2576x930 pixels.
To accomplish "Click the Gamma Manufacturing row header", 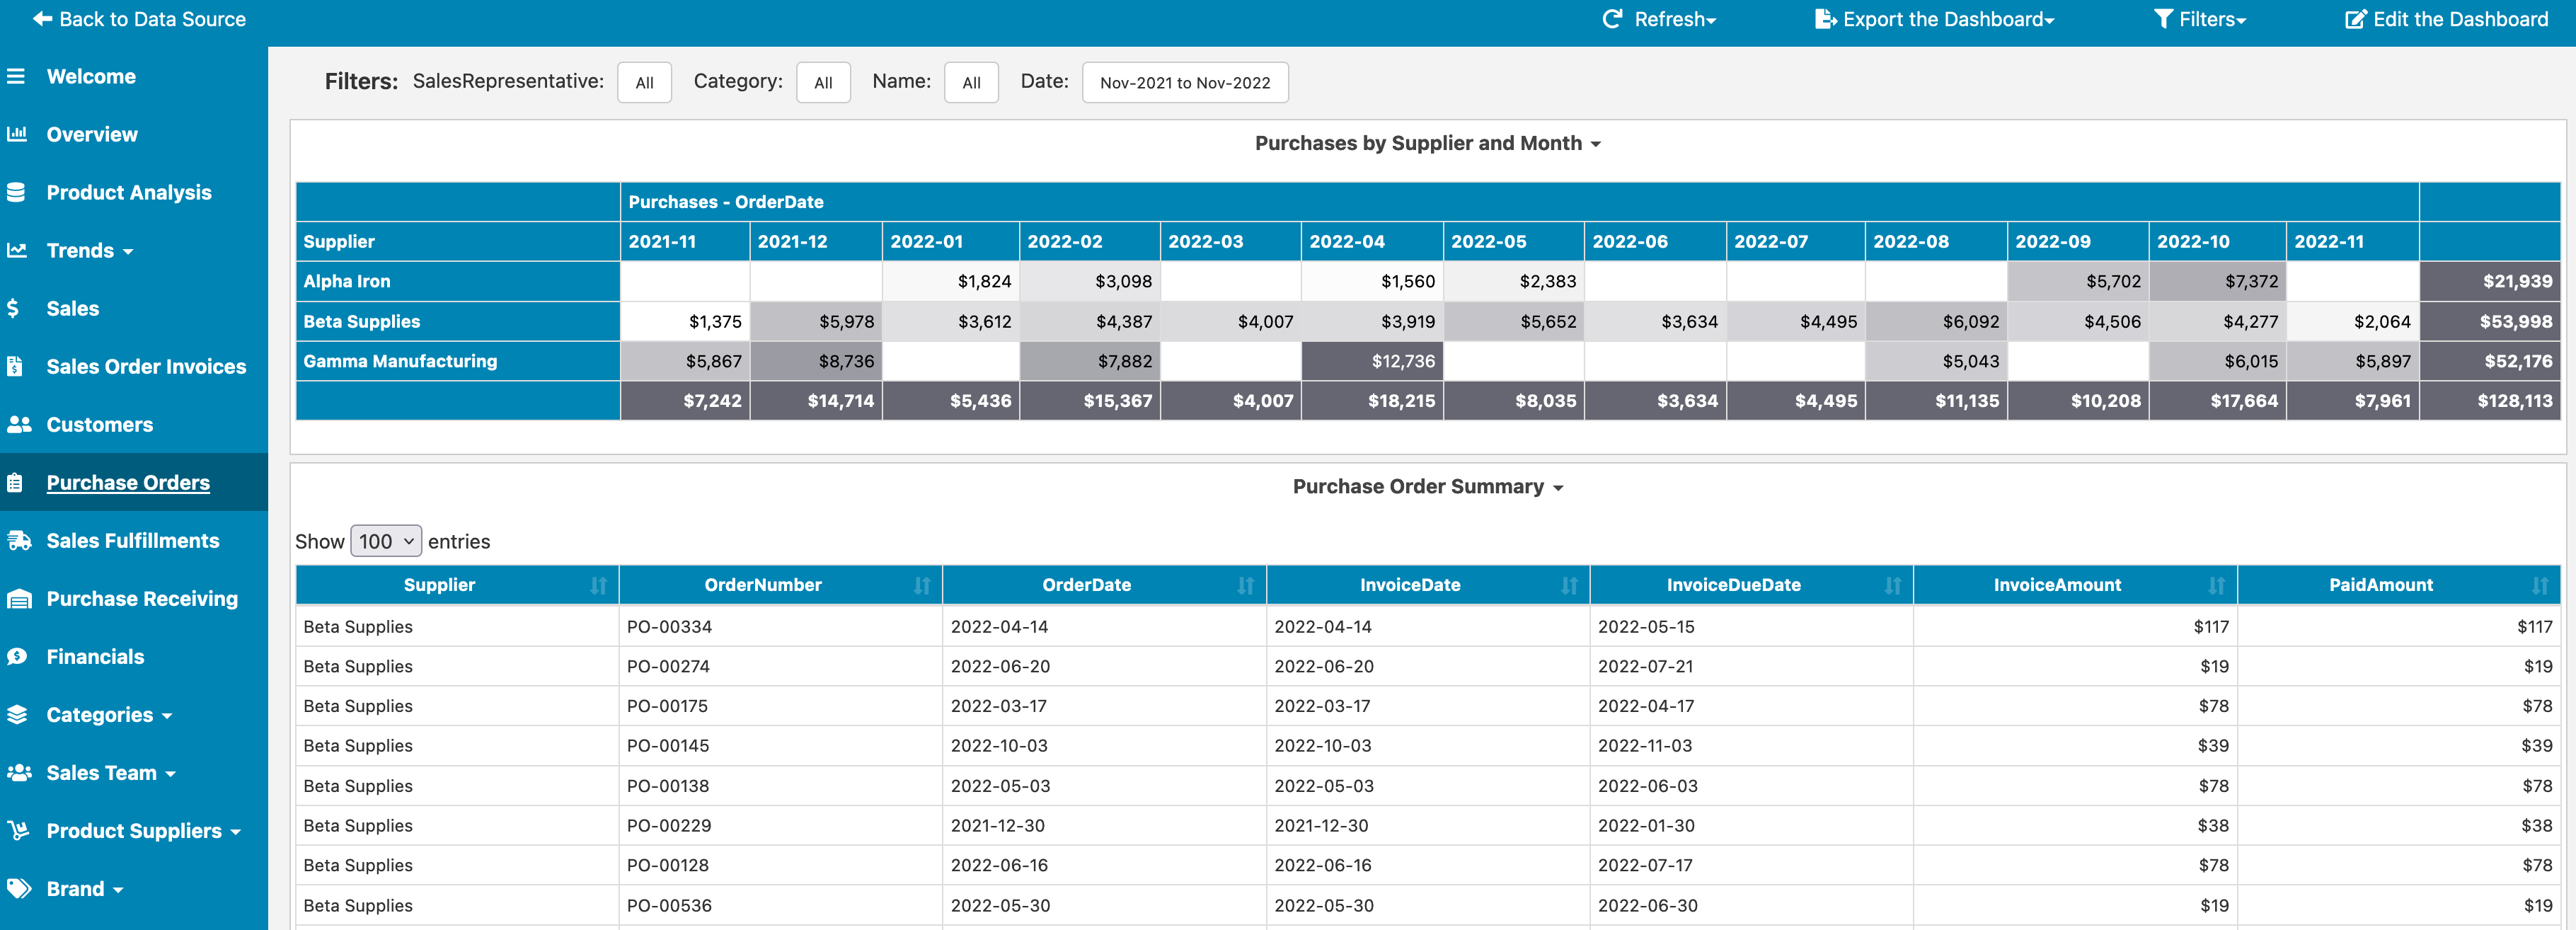I will pos(458,361).
